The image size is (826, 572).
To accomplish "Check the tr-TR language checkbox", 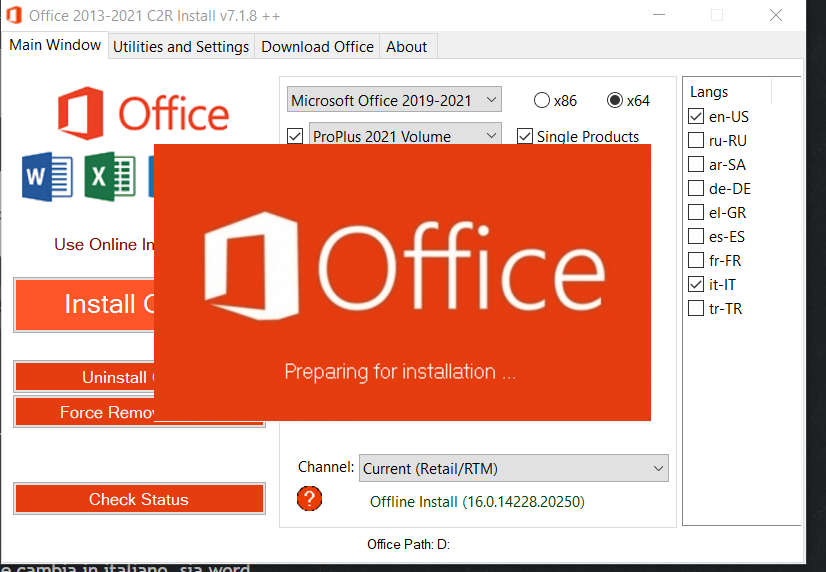I will 696,308.
